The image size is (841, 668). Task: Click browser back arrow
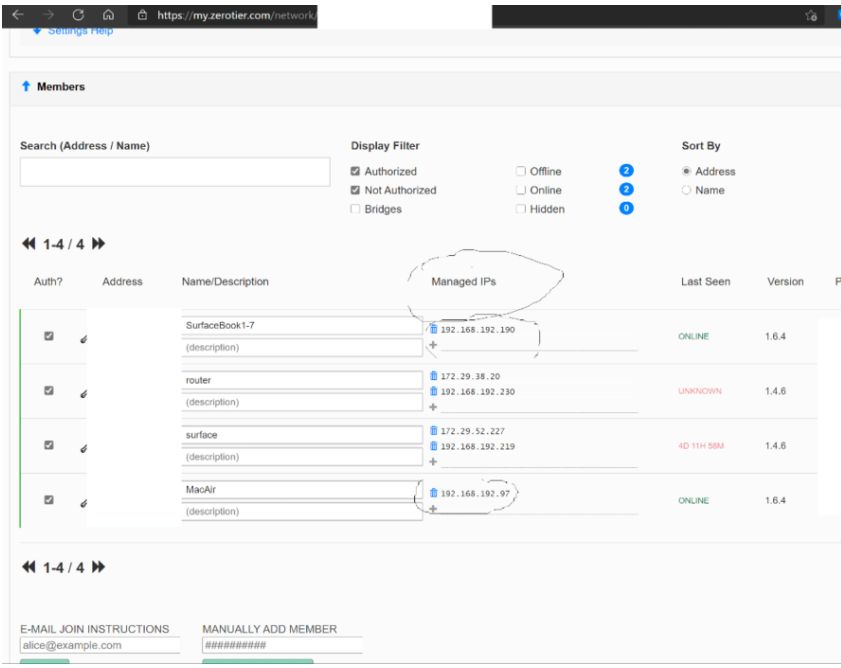pos(18,14)
